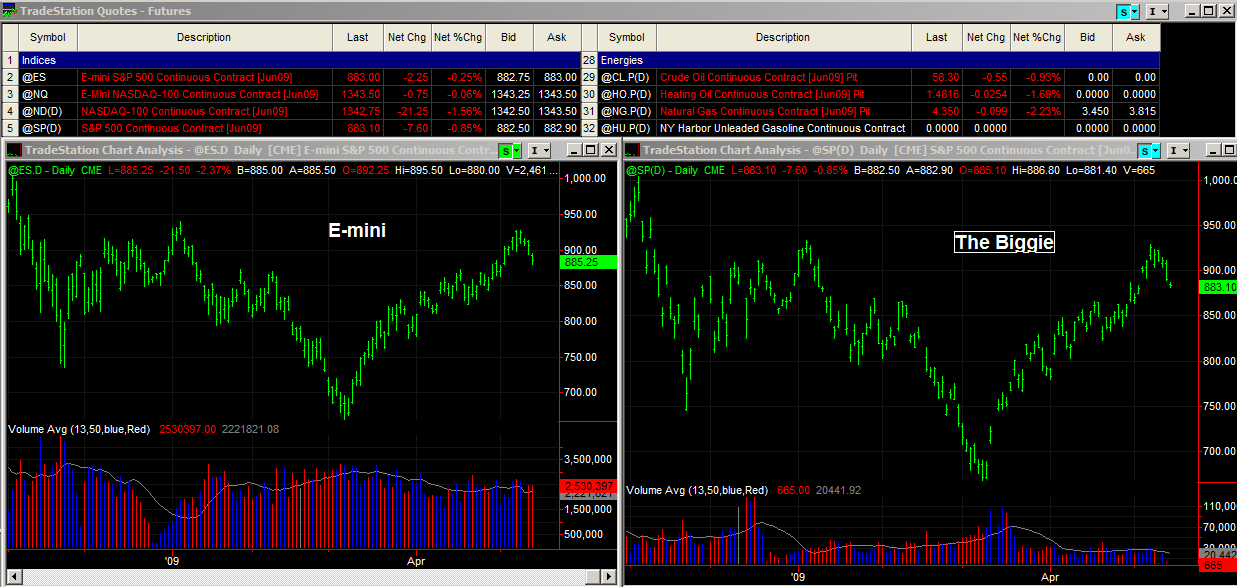This screenshot has height=587, width=1237.
Task: Select the @SP(D) symbol cell in quotes table
Action: (48, 128)
